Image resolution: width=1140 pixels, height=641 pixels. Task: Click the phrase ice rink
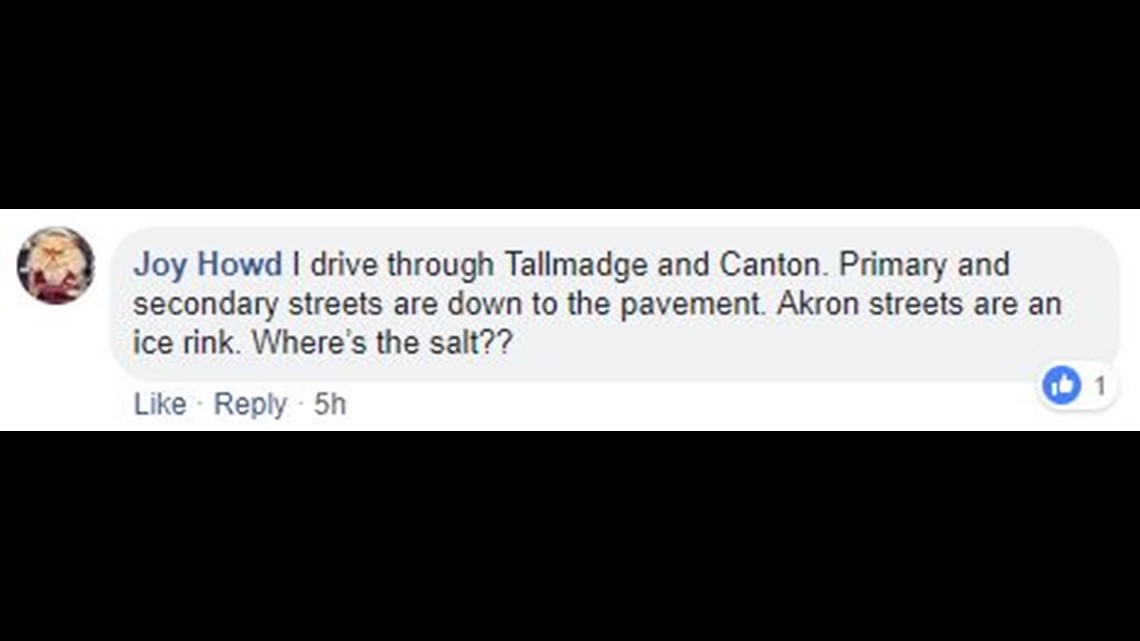coord(187,342)
